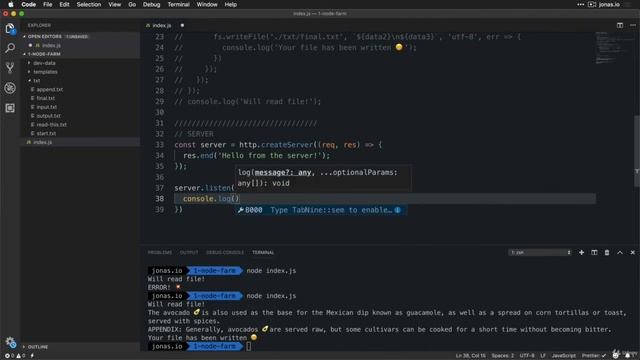Select index.js under Open Editors
640x360 pixels.
[x=51, y=45]
